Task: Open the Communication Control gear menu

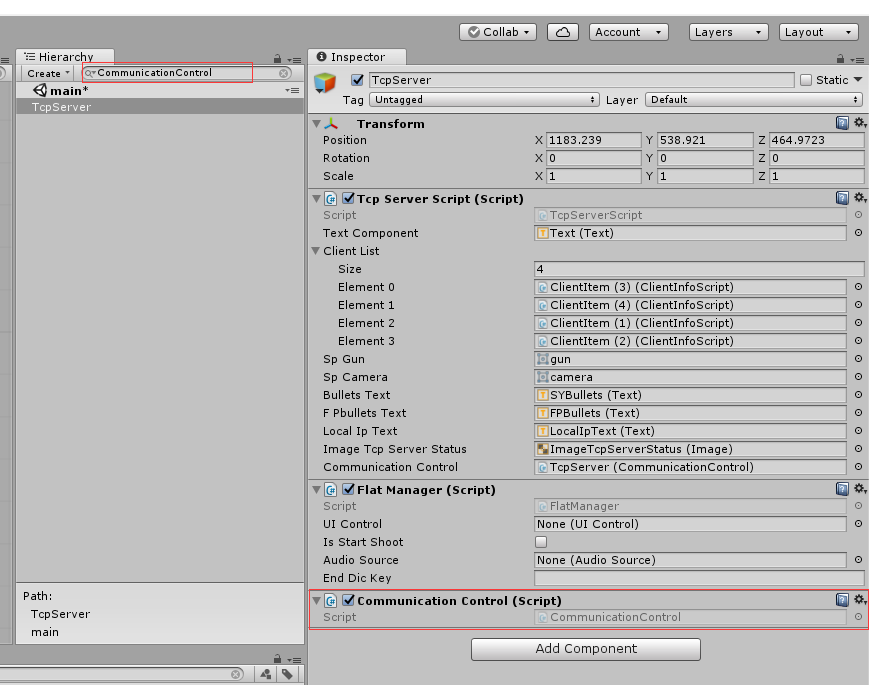Action: click(x=860, y=600)
